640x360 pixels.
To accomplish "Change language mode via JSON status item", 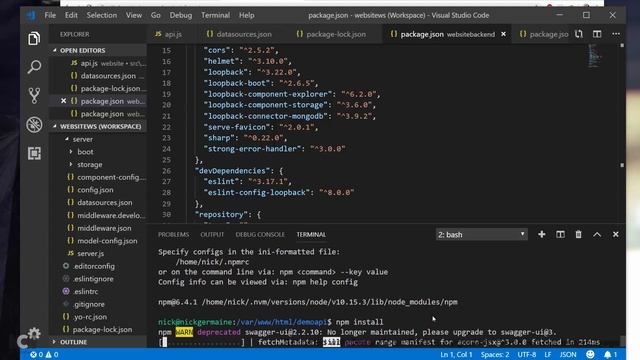I will pos(568,354).
